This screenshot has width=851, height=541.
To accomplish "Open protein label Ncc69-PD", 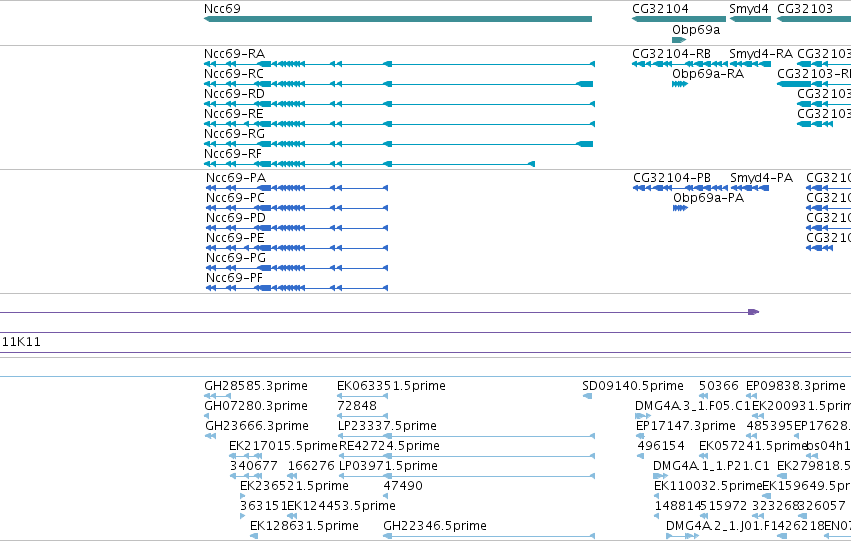I will pos(236,218).
